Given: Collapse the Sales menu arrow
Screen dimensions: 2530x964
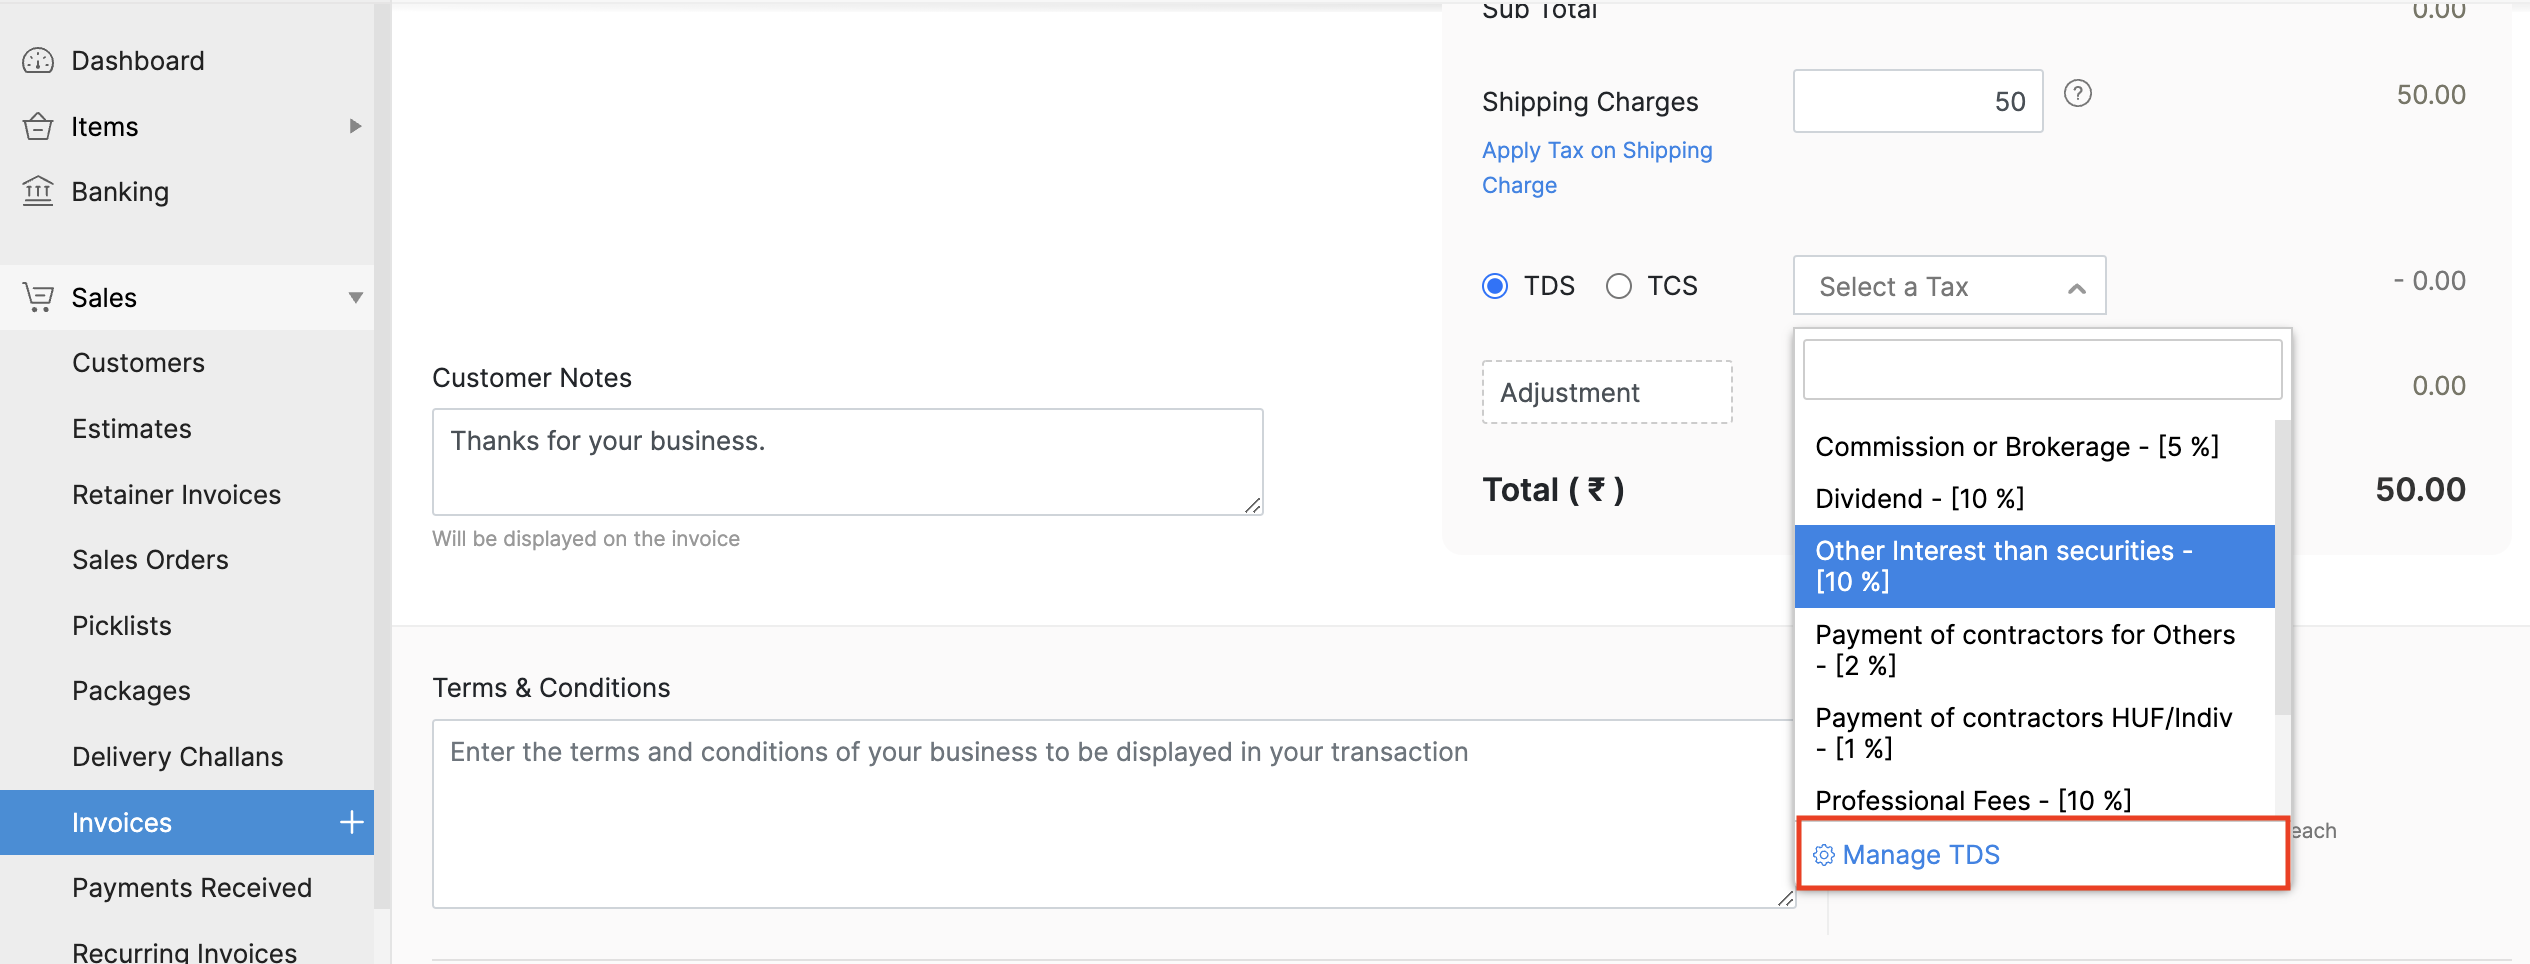Looking at the screenshot, I should point(355,297).
